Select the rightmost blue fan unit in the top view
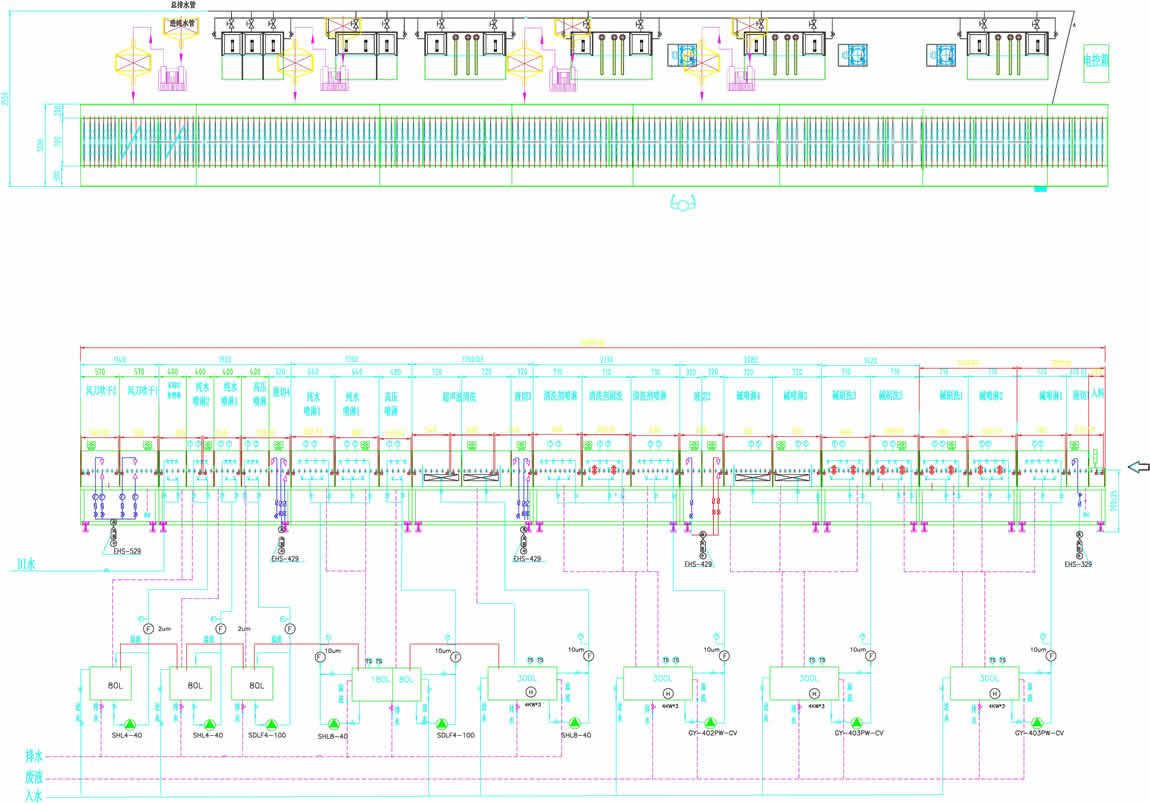Viewport: 1150px width, 803px height. [x=943, y=56]
